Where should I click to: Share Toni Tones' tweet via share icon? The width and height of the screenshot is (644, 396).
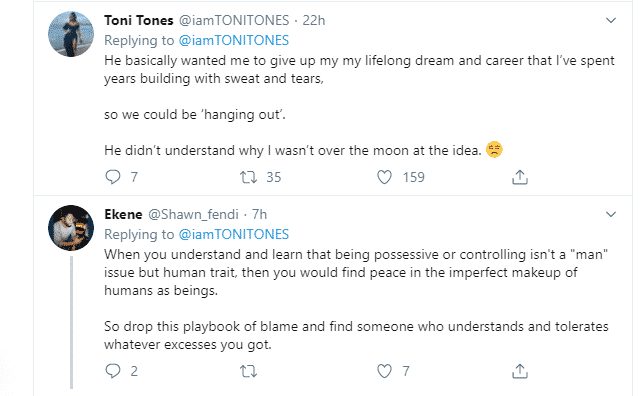tap(520, 177)
